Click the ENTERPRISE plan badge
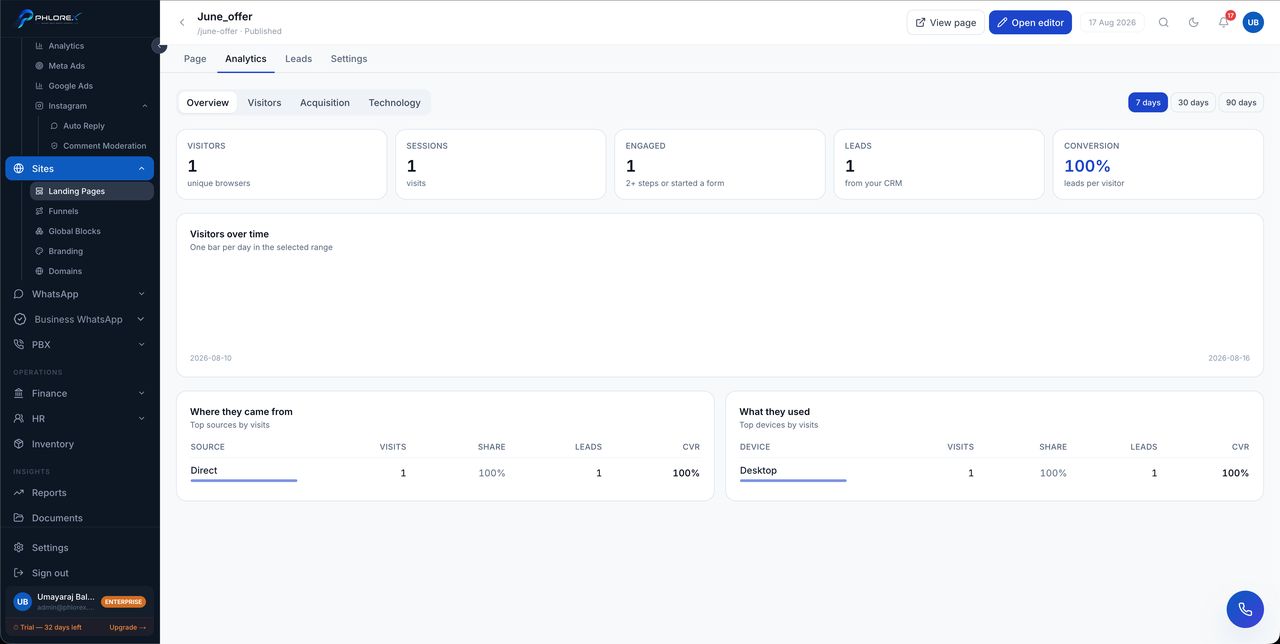Viewport: 1280px width, 644px height. pos(124,602)
